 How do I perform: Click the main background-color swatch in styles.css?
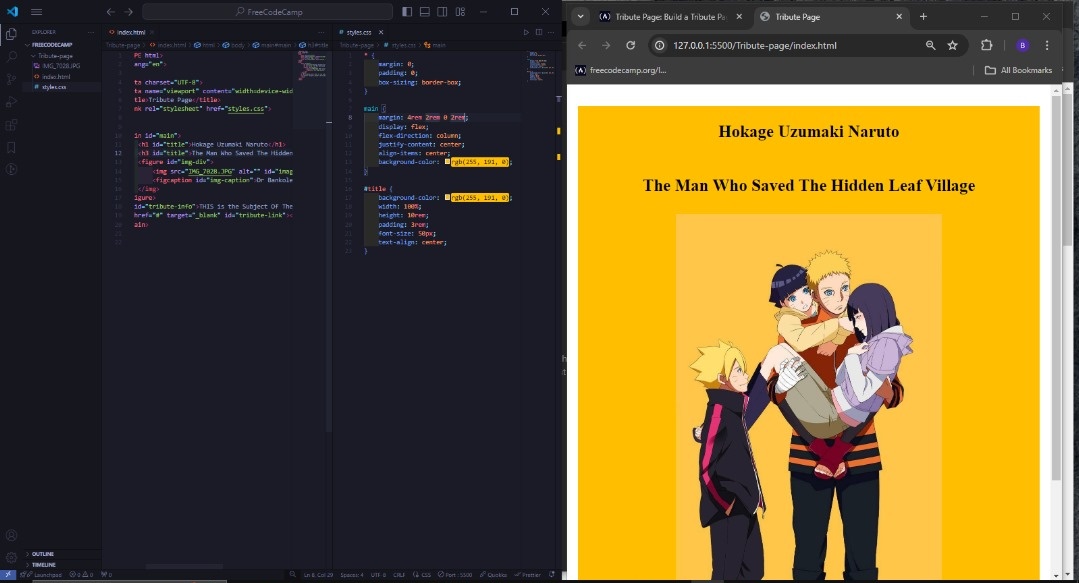tap(447, 162)
